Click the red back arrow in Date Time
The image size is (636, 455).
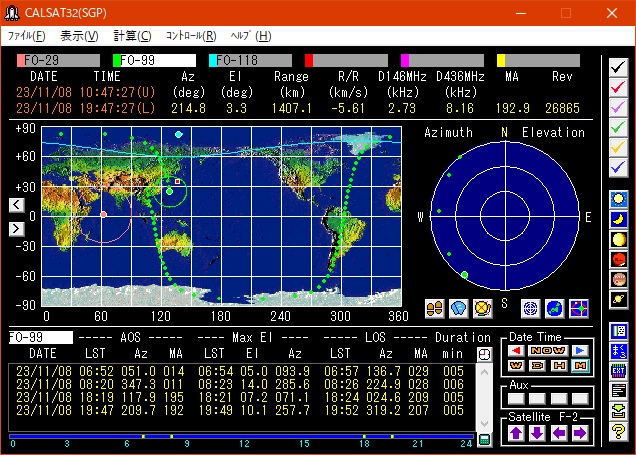pyautogui.click(x=516, y=350)
